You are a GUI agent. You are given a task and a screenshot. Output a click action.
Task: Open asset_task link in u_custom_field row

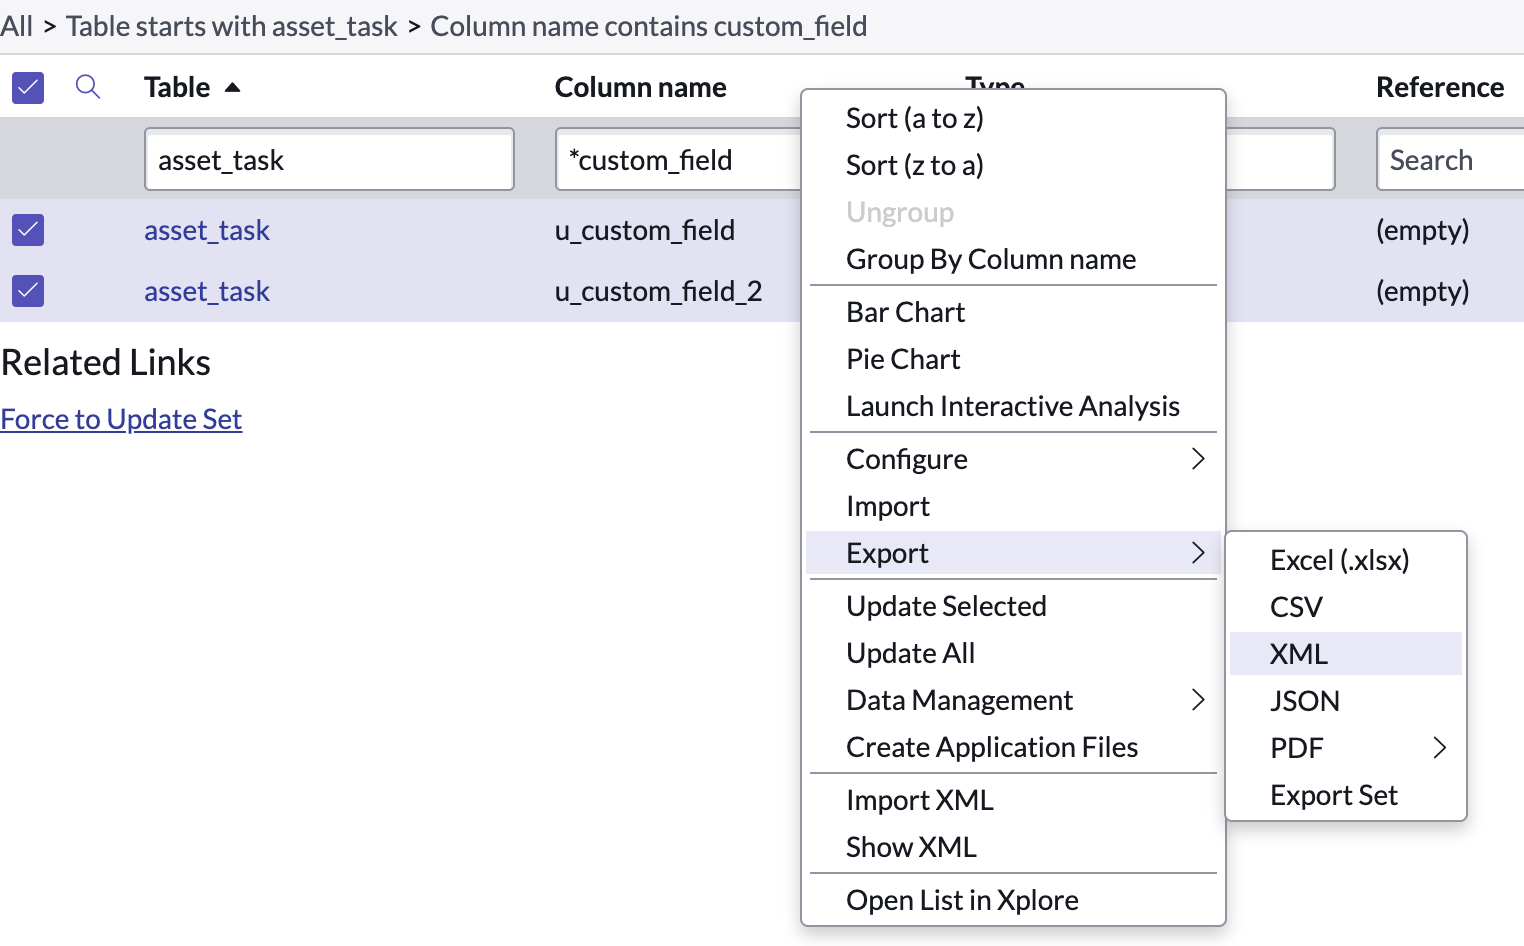207,230
